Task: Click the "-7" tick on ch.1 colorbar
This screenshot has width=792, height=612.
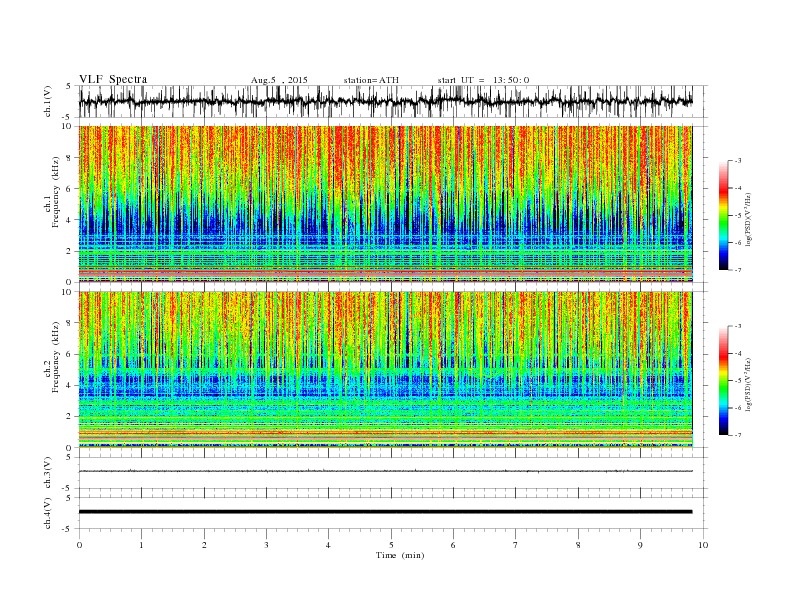Action: pyautogui.click(x=737, y=270)
